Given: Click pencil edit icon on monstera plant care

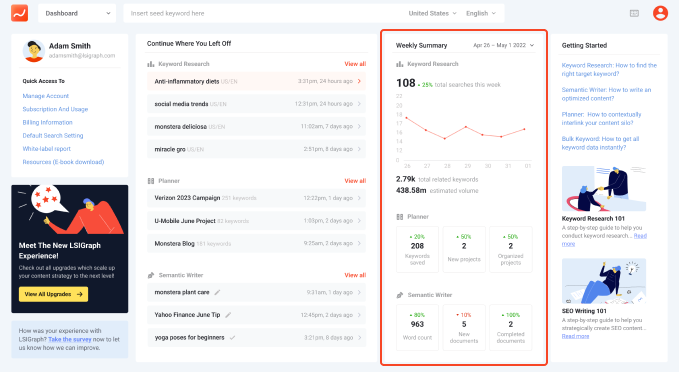Looking at the screenshot, I should coord(217,292).
